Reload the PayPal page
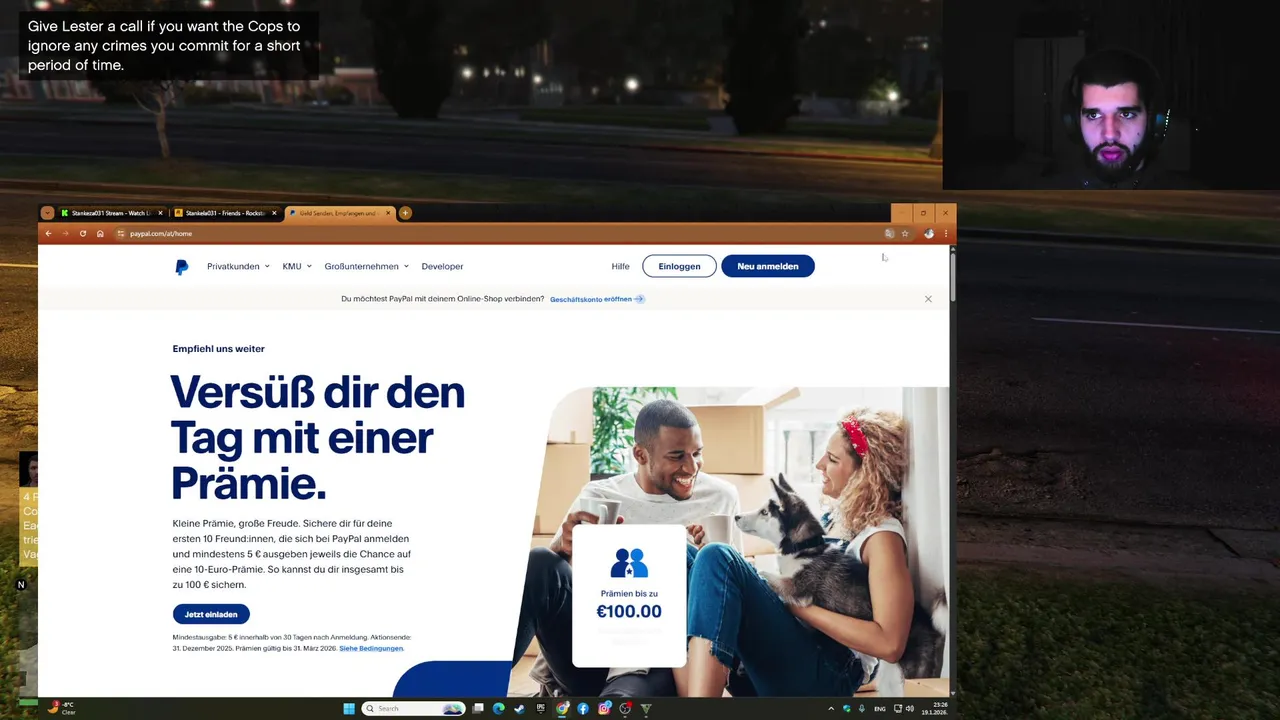Screen dimensions: 1280x720 point(83,234)
